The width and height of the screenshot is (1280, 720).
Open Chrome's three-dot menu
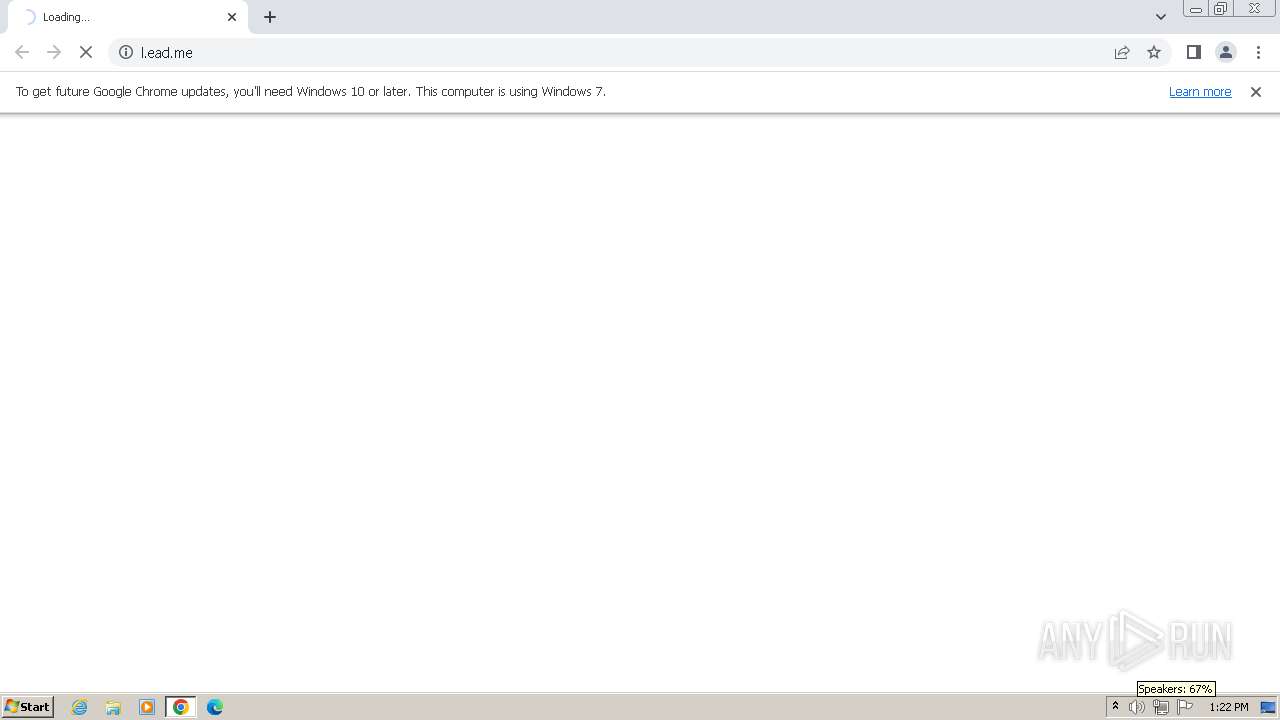pyautogui.click(x=1258, y=52)
